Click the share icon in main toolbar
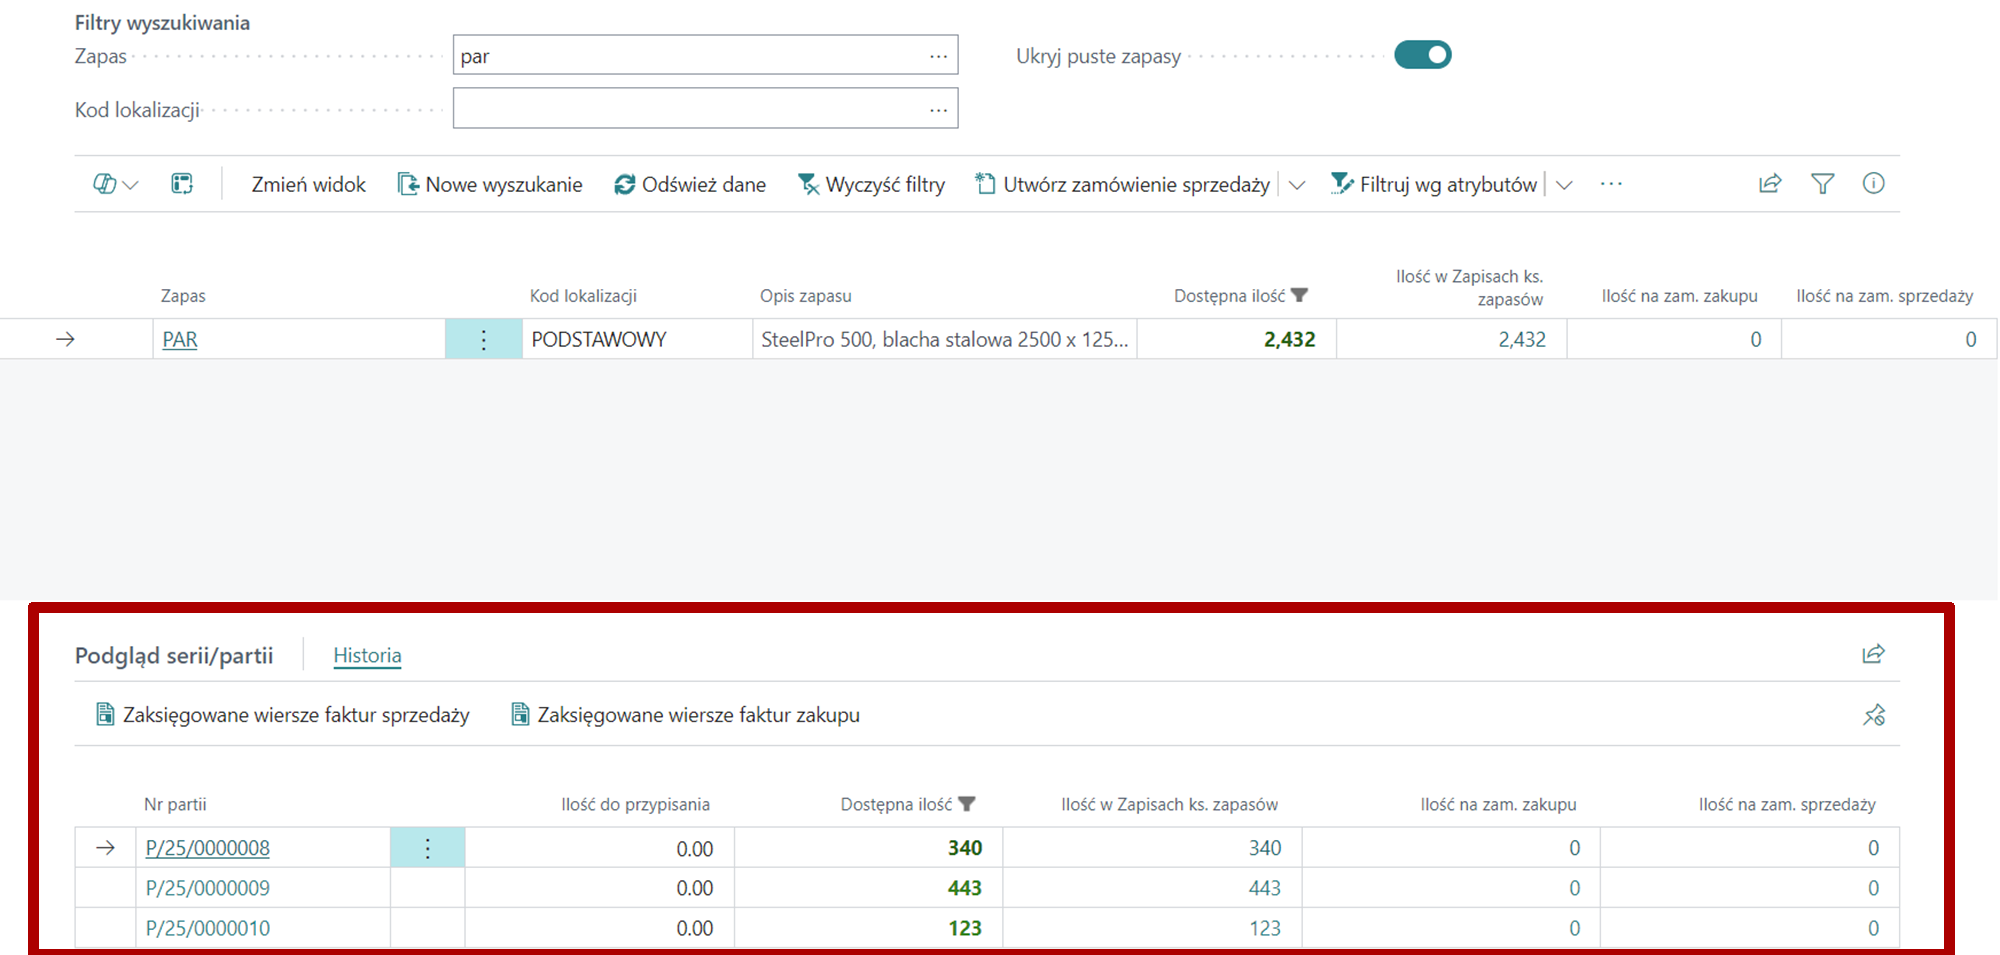Screen dimensions: 2000x955 (1770, 183)
